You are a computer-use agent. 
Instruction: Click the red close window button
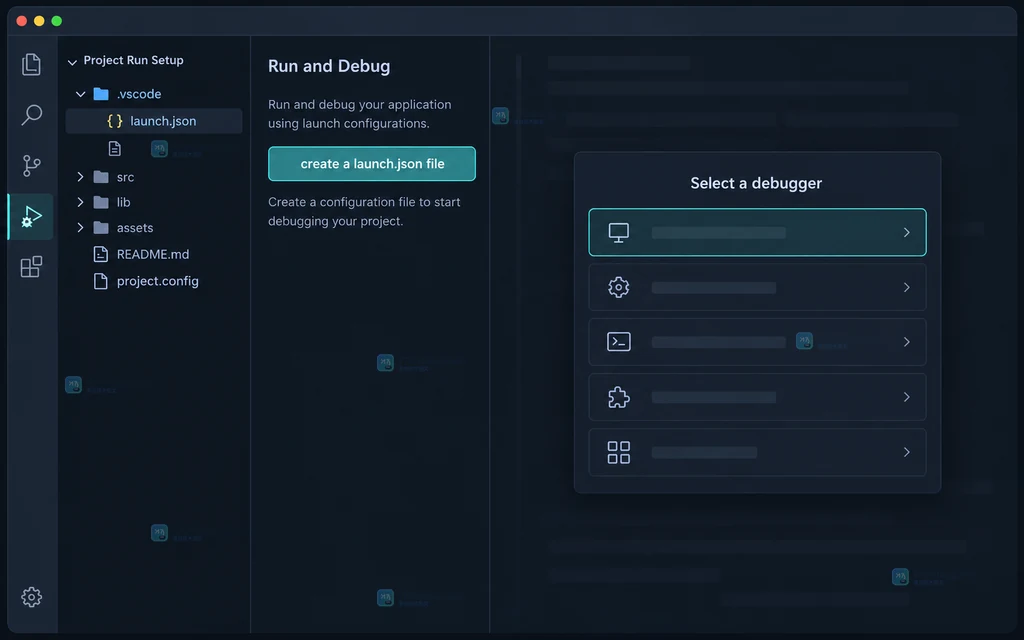tap(22, 21)
